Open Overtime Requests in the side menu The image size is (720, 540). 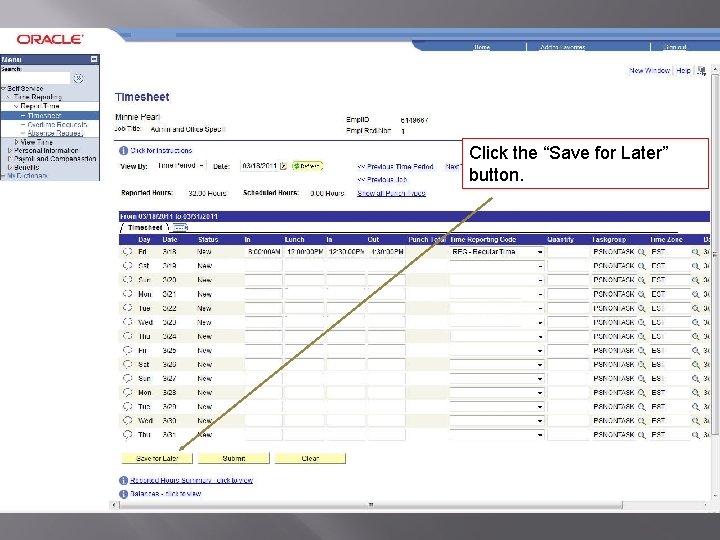tap(57, 124)
